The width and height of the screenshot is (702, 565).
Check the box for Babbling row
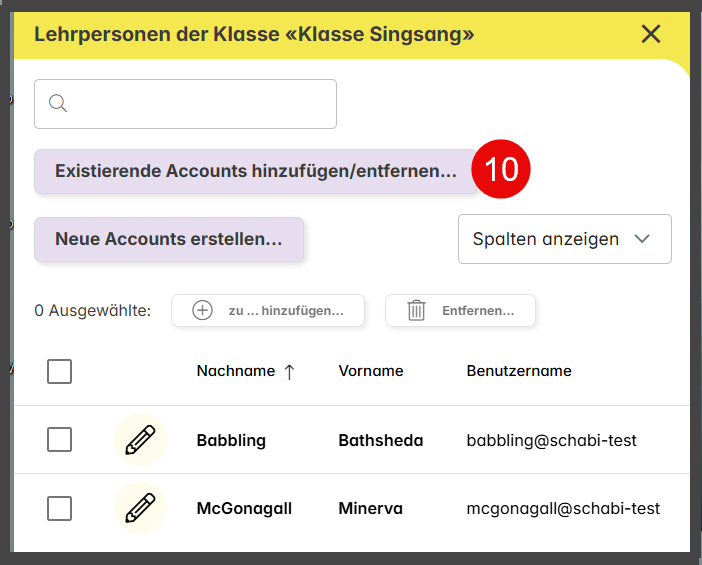click(x=60, y=440)
